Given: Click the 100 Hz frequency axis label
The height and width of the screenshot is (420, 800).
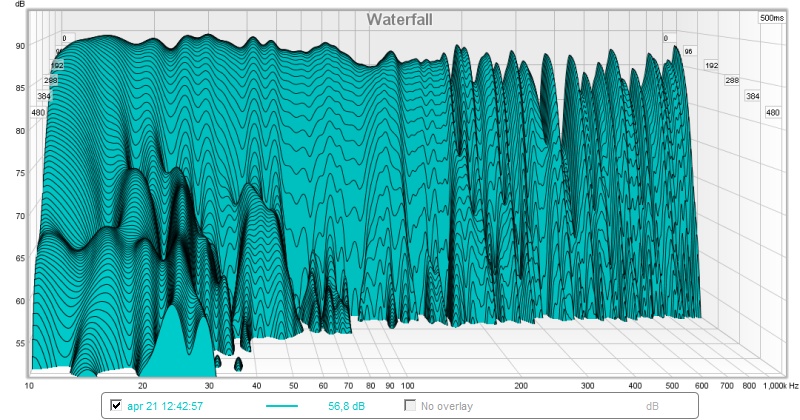Looking at the screenshot, I should [407, 386].
